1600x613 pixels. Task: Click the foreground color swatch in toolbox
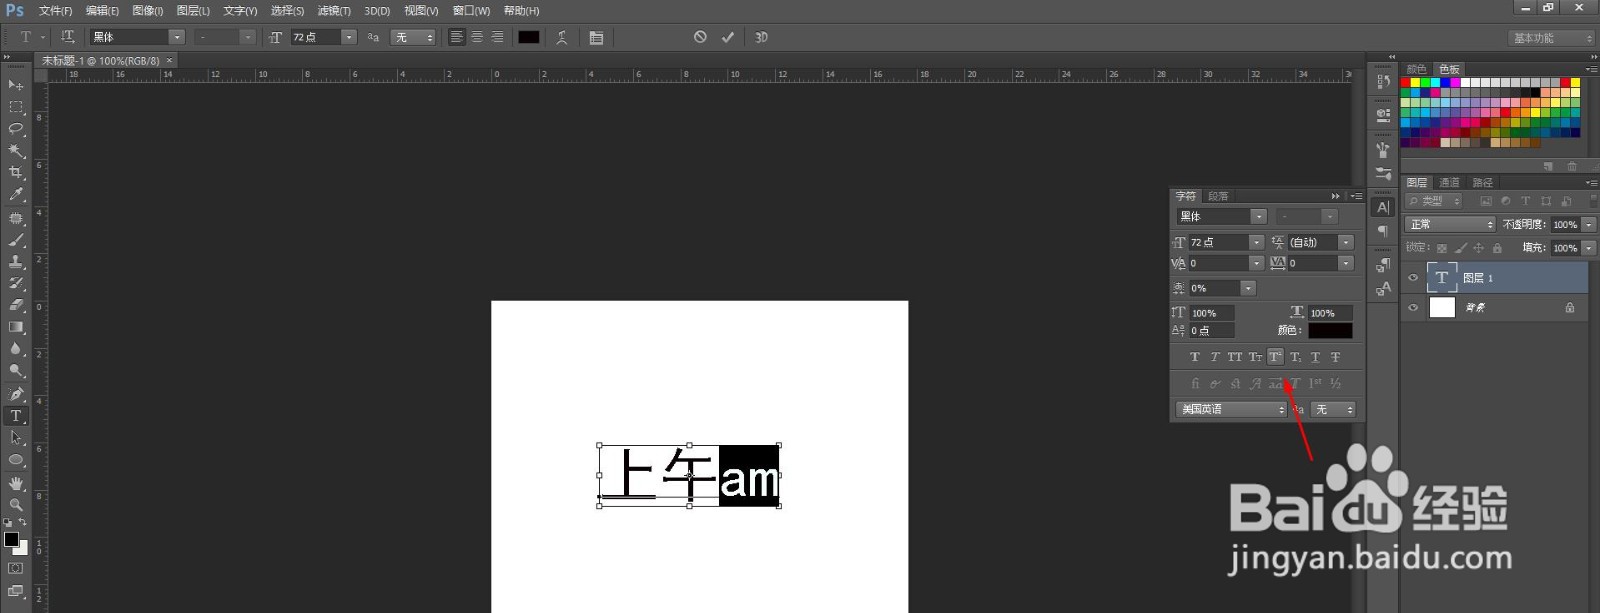point(11,539)
